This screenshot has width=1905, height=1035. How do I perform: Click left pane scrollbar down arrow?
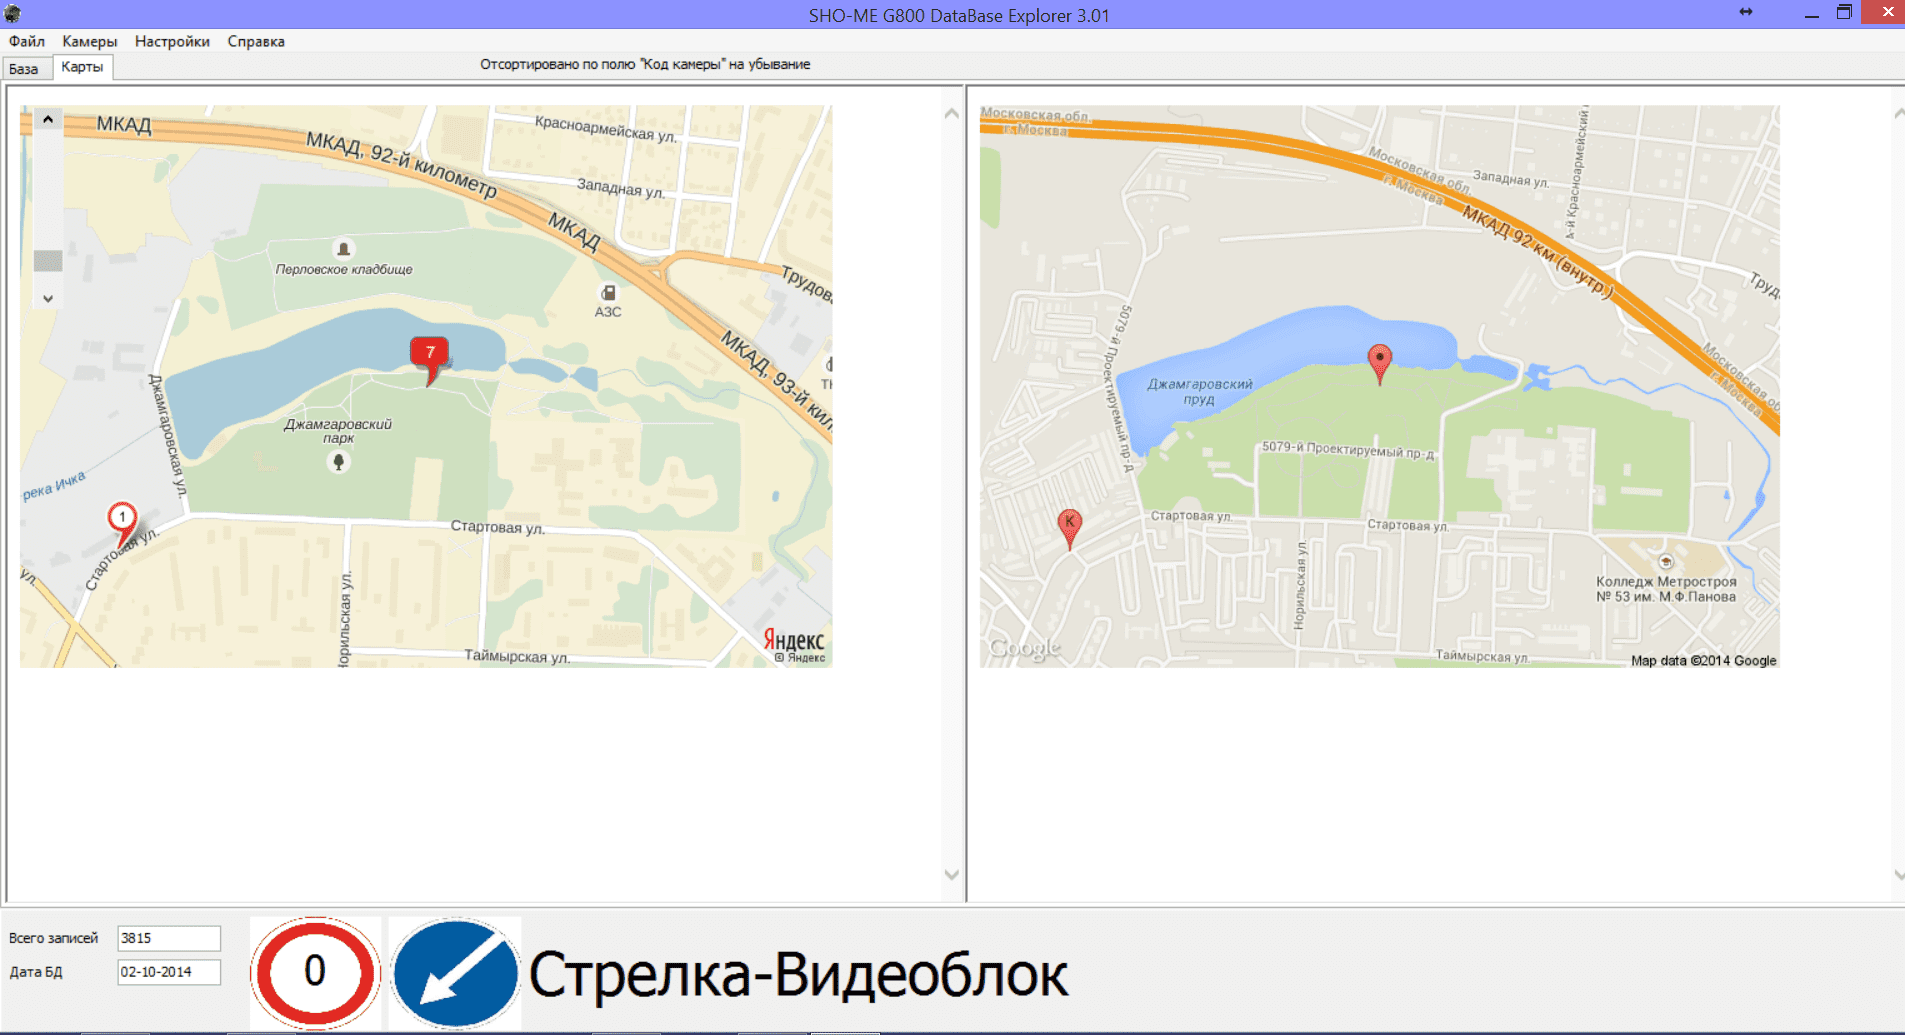pyautogui.click(x=951, y=875)
